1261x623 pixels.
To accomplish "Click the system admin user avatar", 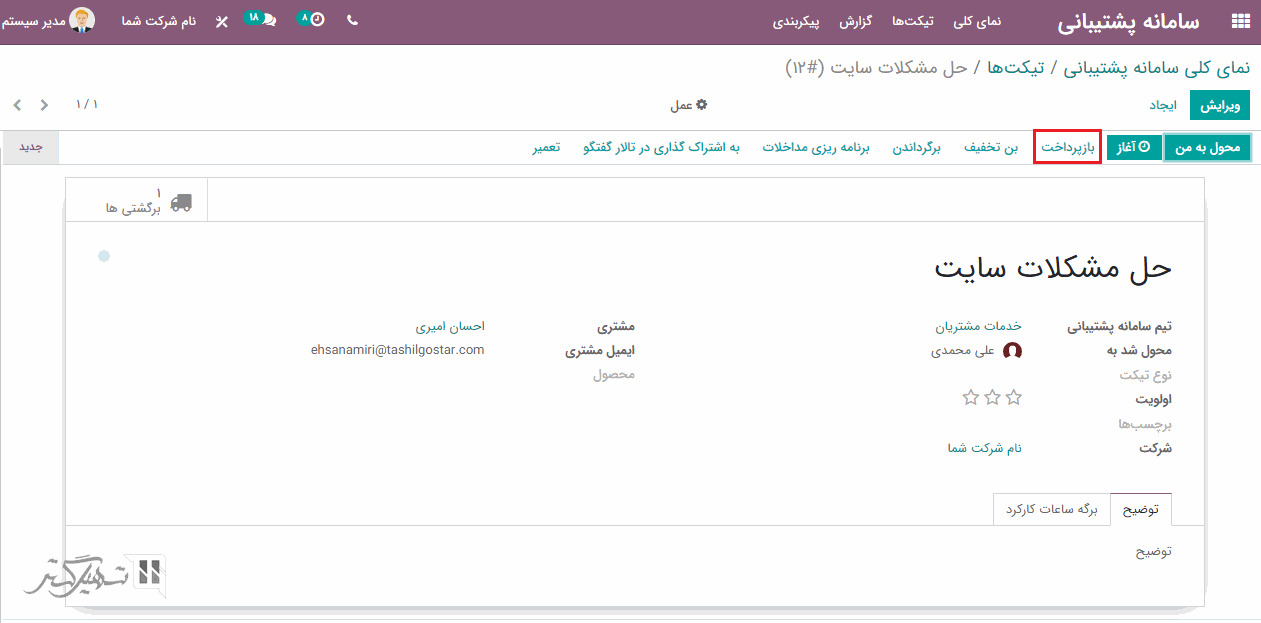I will [82, 20].
